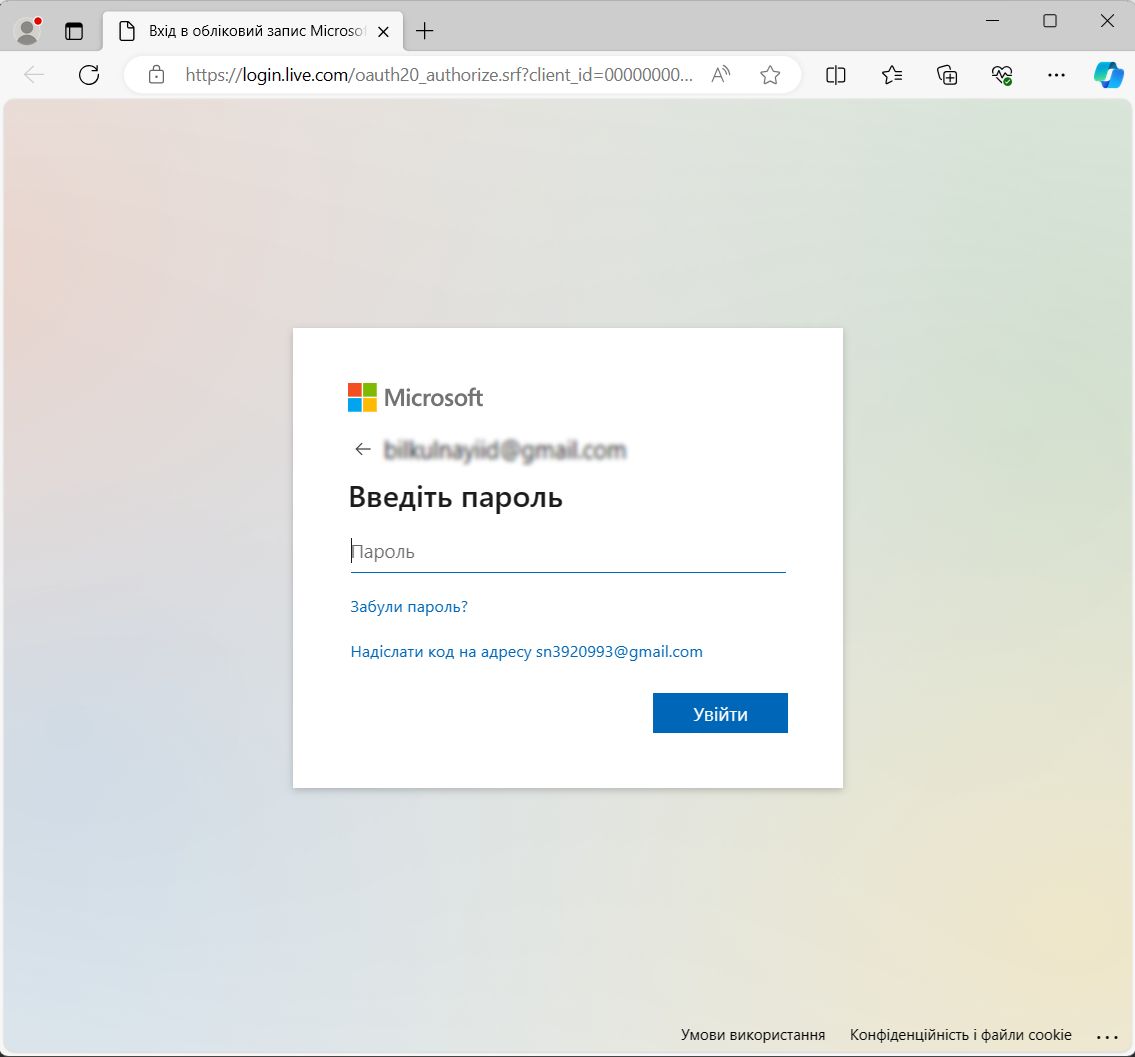The image size is (1135, 1057).
Task: View site security information
Action: pos(156,74)
